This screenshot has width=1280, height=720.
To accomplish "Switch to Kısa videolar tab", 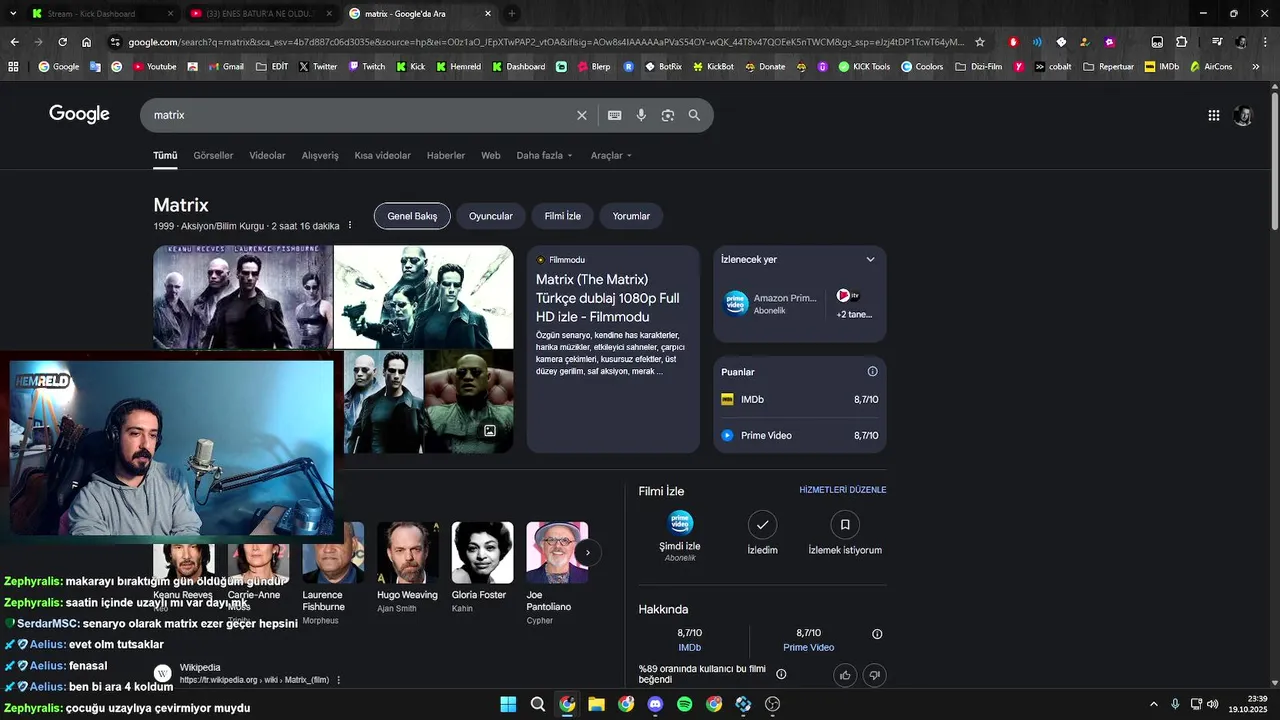I will [382, 155].
